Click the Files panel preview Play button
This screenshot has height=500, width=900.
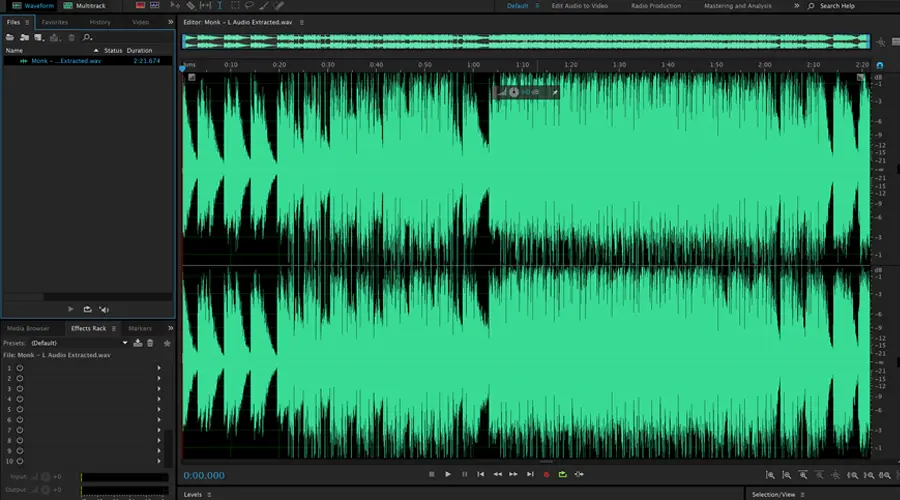[71, 309]
